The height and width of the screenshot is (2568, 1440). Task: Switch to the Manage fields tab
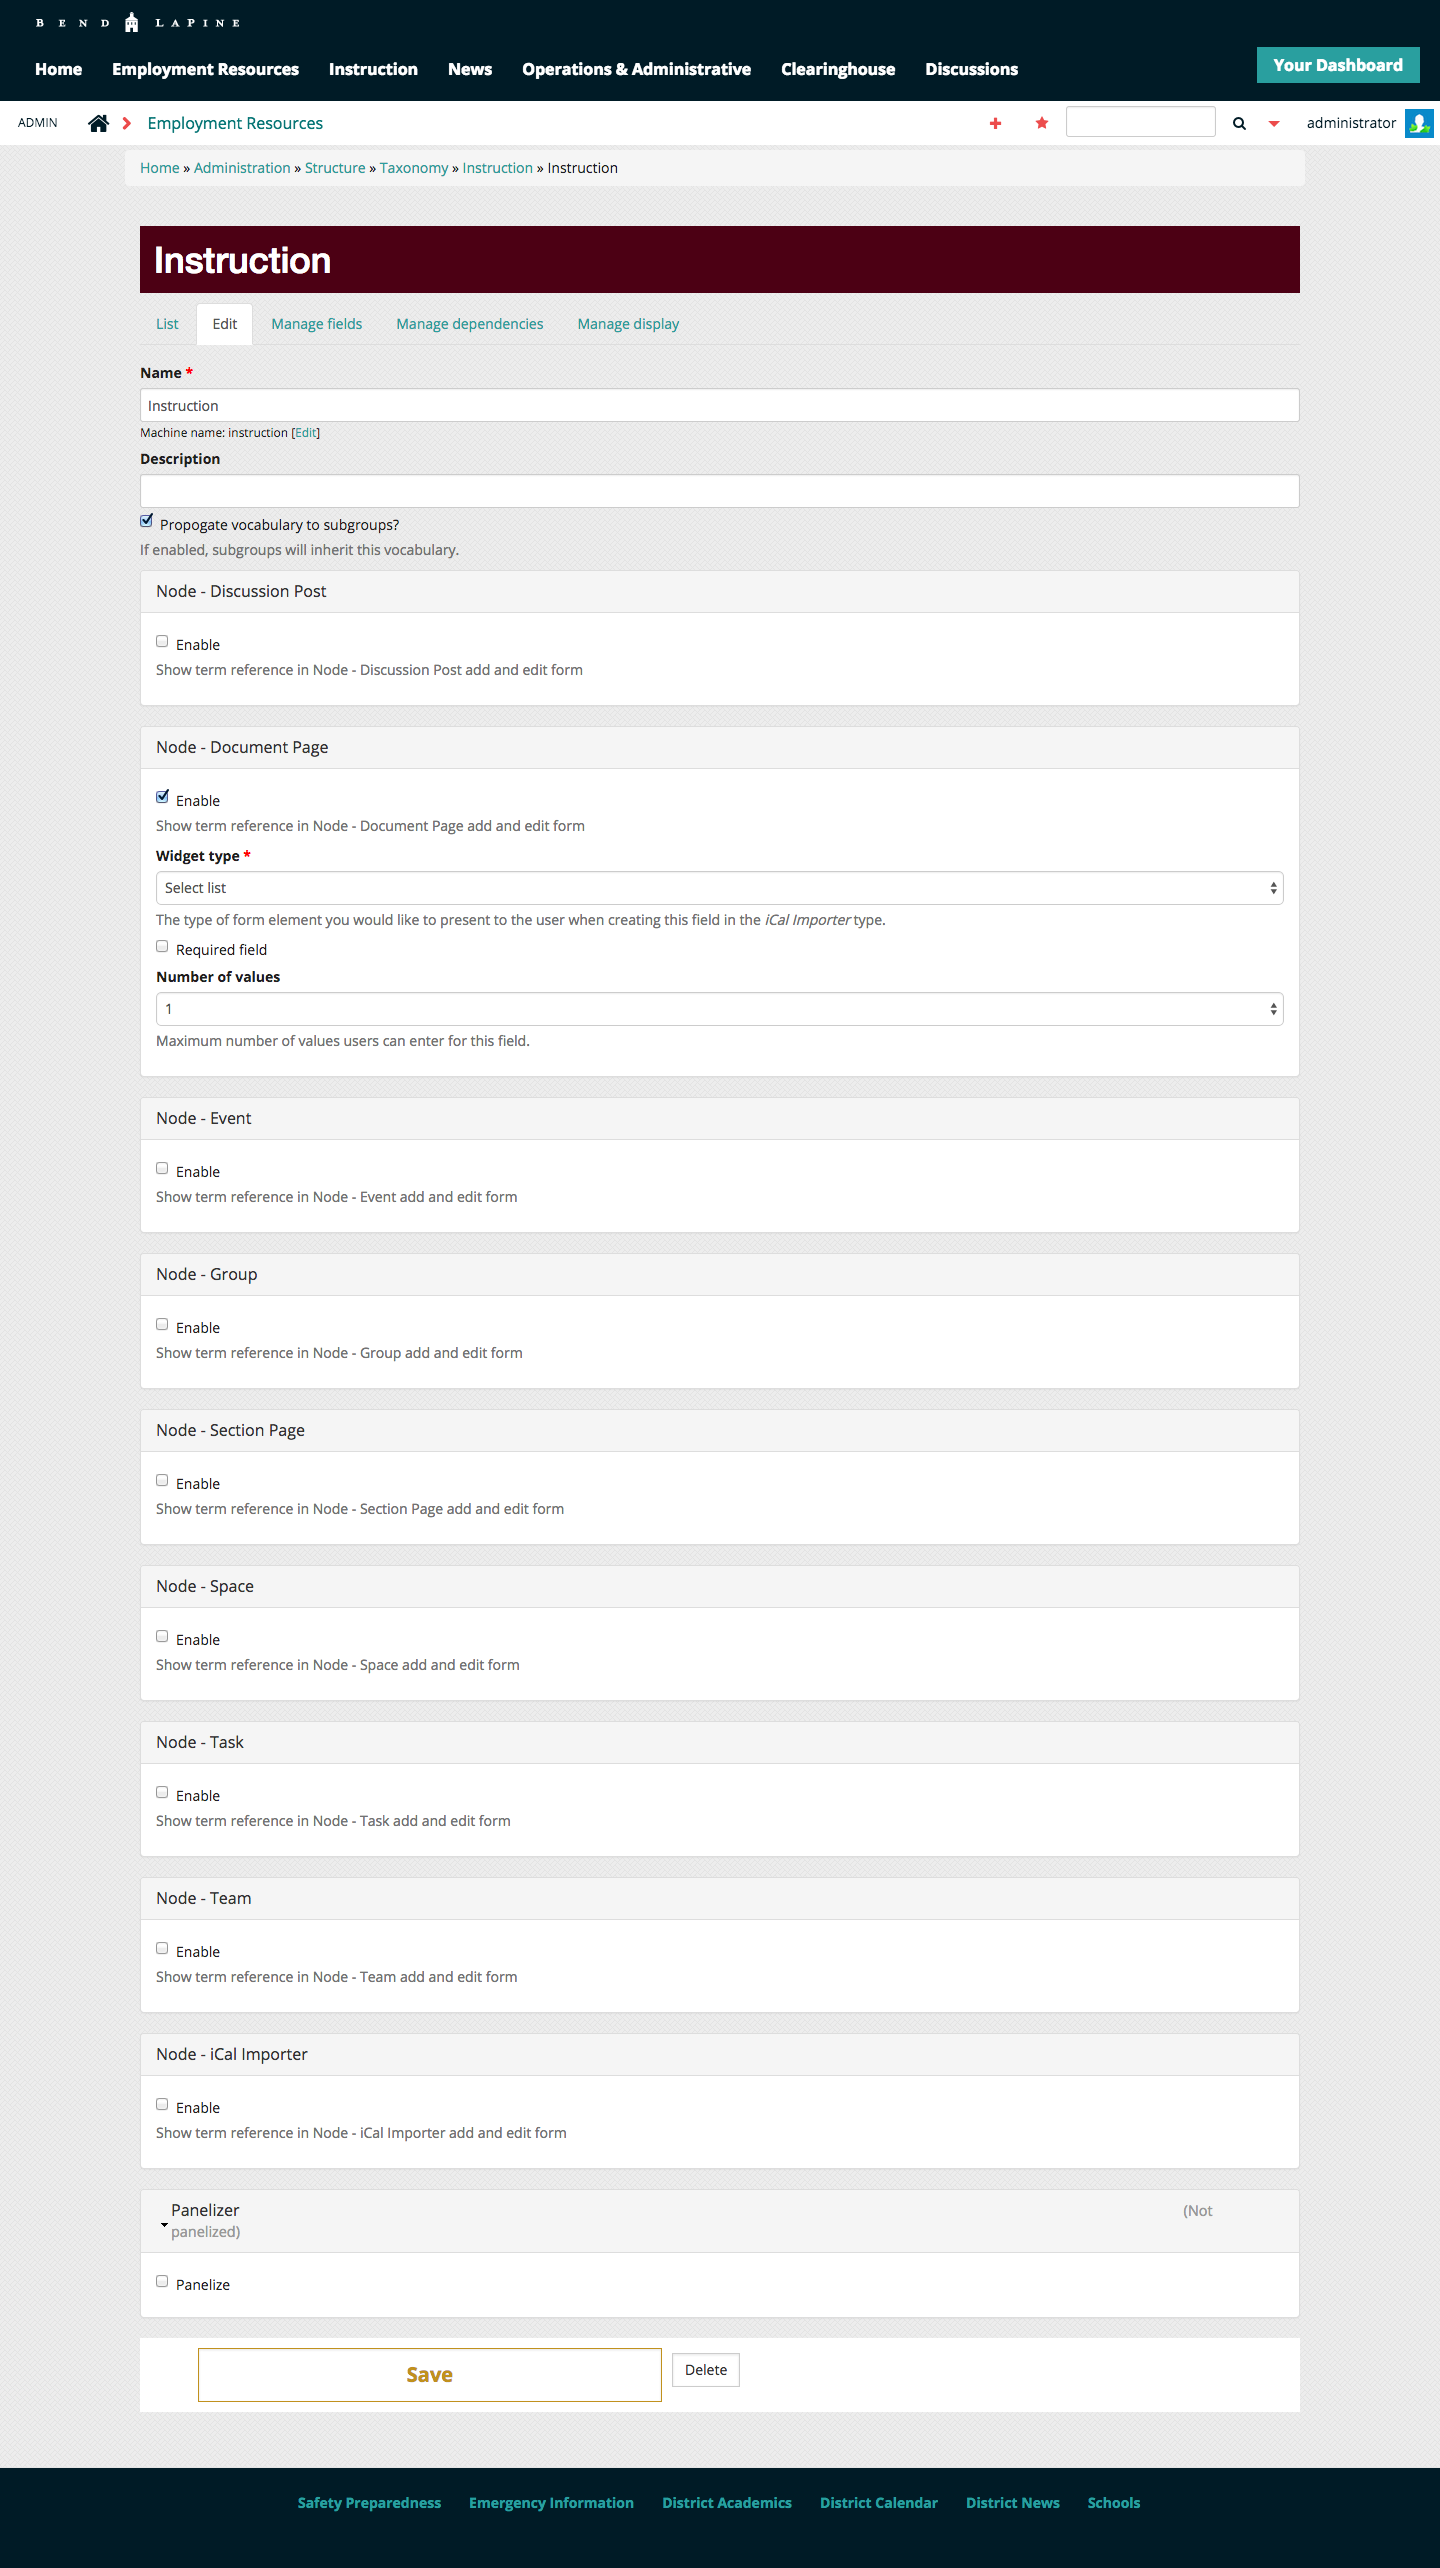tap(316, 323)
